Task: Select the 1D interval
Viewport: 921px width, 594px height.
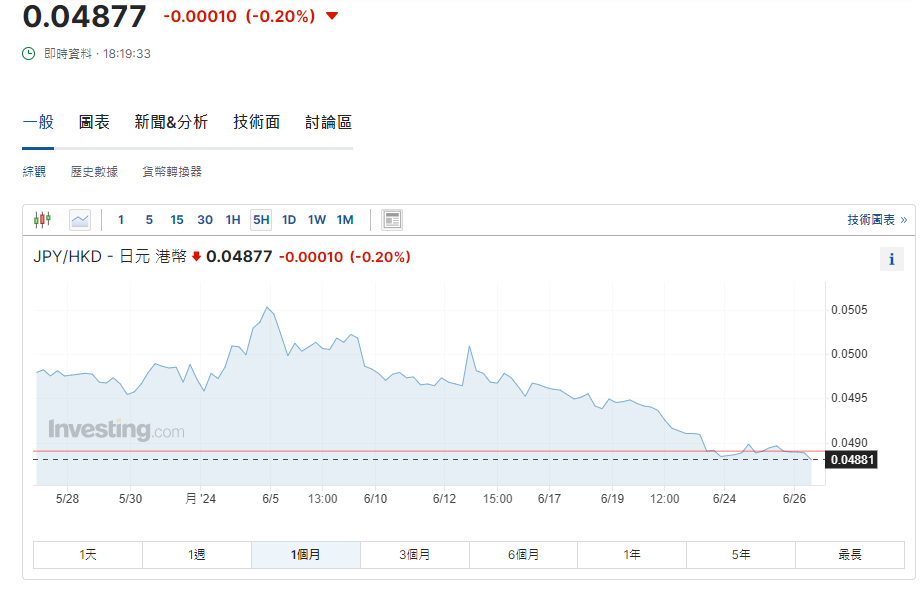Action: [x=288, y=219]
